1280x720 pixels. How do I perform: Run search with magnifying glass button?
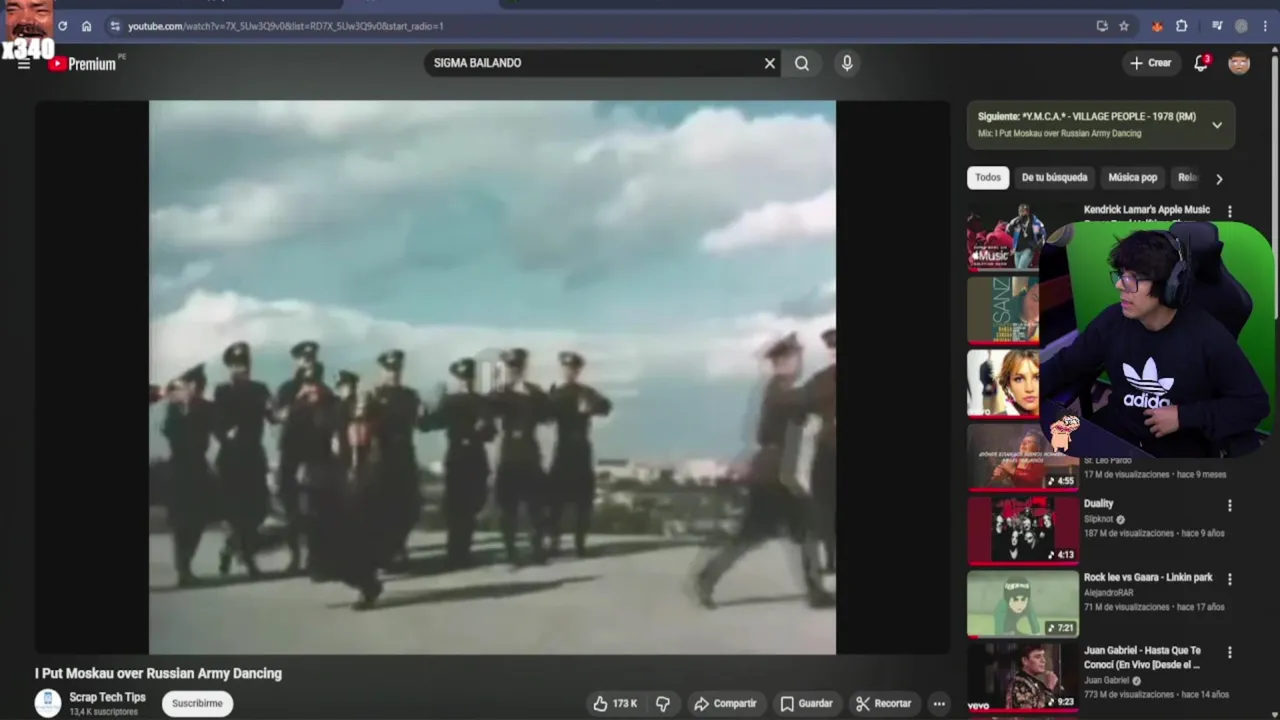[802, 63]
